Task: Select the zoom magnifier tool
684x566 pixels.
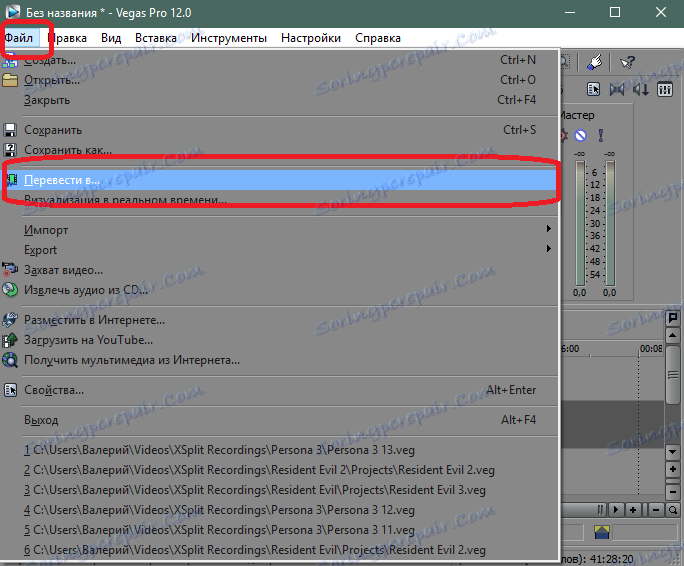Action: click(673, 510)
